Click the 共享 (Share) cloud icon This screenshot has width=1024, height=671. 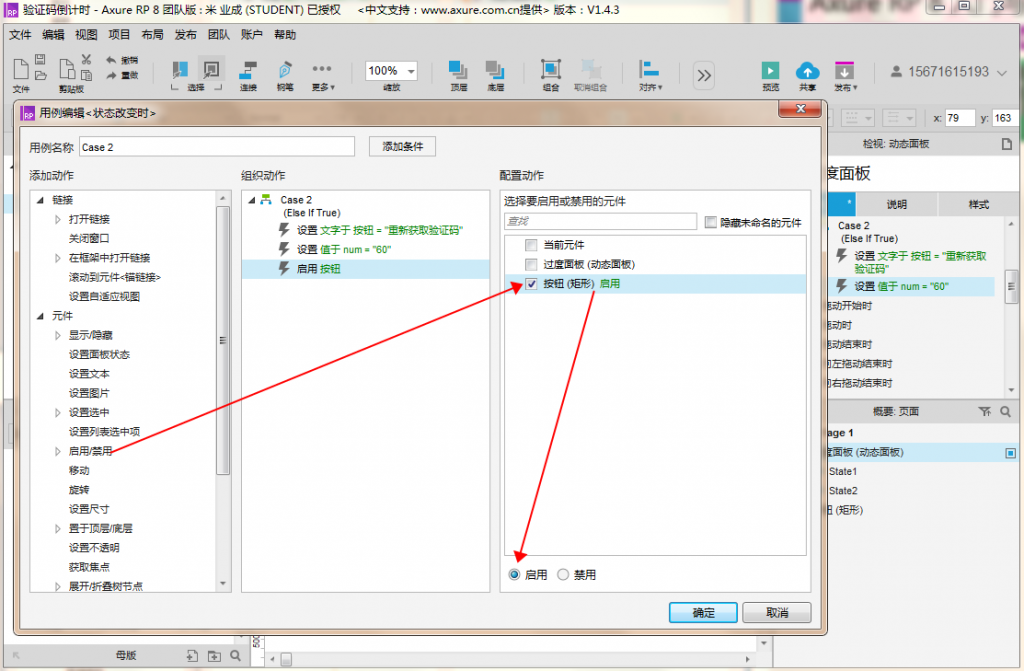807,71
